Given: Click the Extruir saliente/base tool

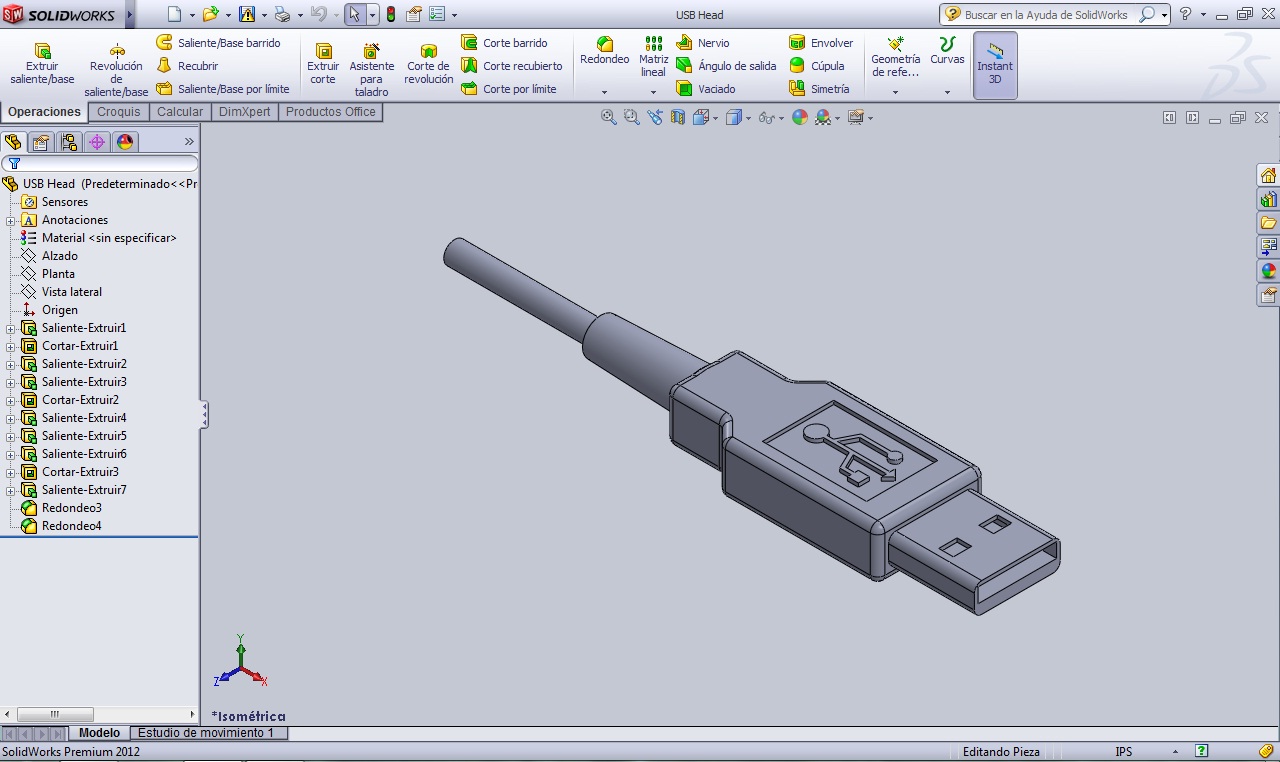Looking at the screenshot, I should (x=42, y=64).
